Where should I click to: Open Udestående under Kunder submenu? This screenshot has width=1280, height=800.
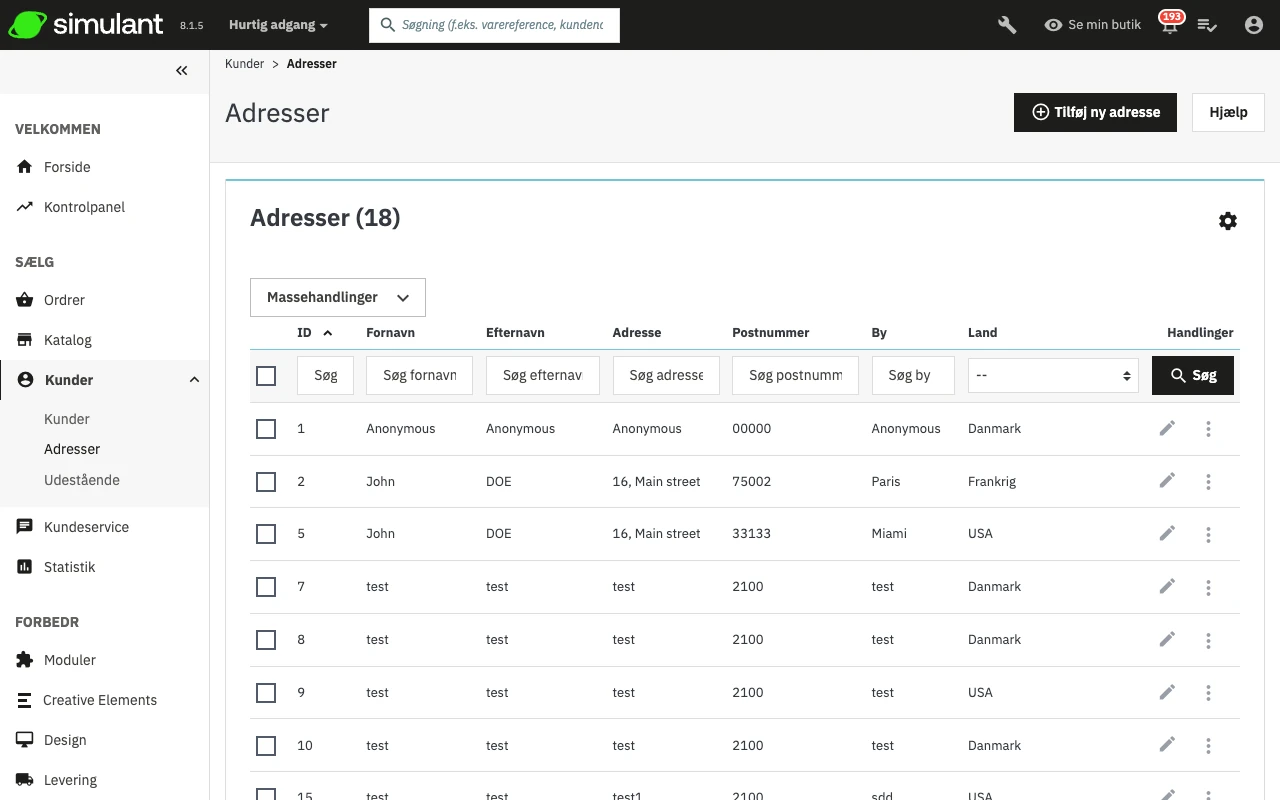pyautogui.click(x=81, y=480)
